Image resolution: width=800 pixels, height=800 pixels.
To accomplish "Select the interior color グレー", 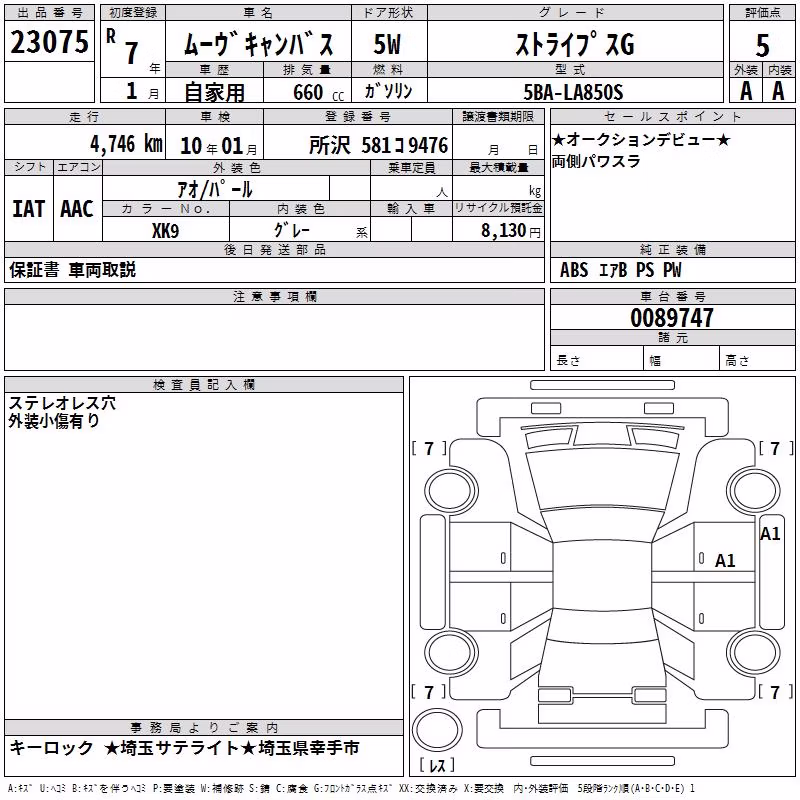I will [292, 230].
